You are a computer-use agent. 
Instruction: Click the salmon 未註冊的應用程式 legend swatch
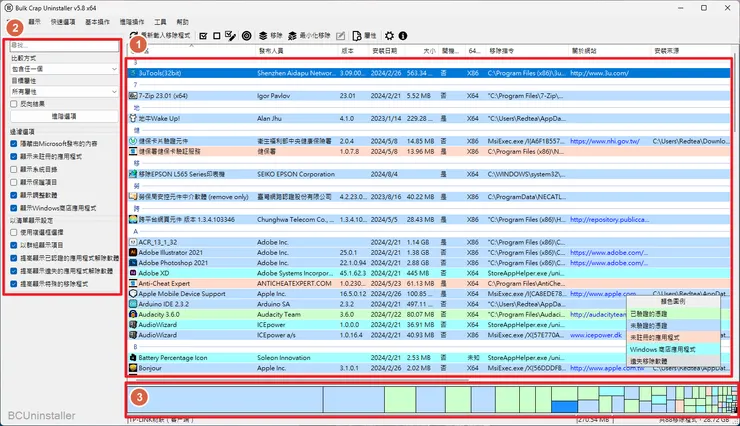pyautogui.click(x=673, y=337)
